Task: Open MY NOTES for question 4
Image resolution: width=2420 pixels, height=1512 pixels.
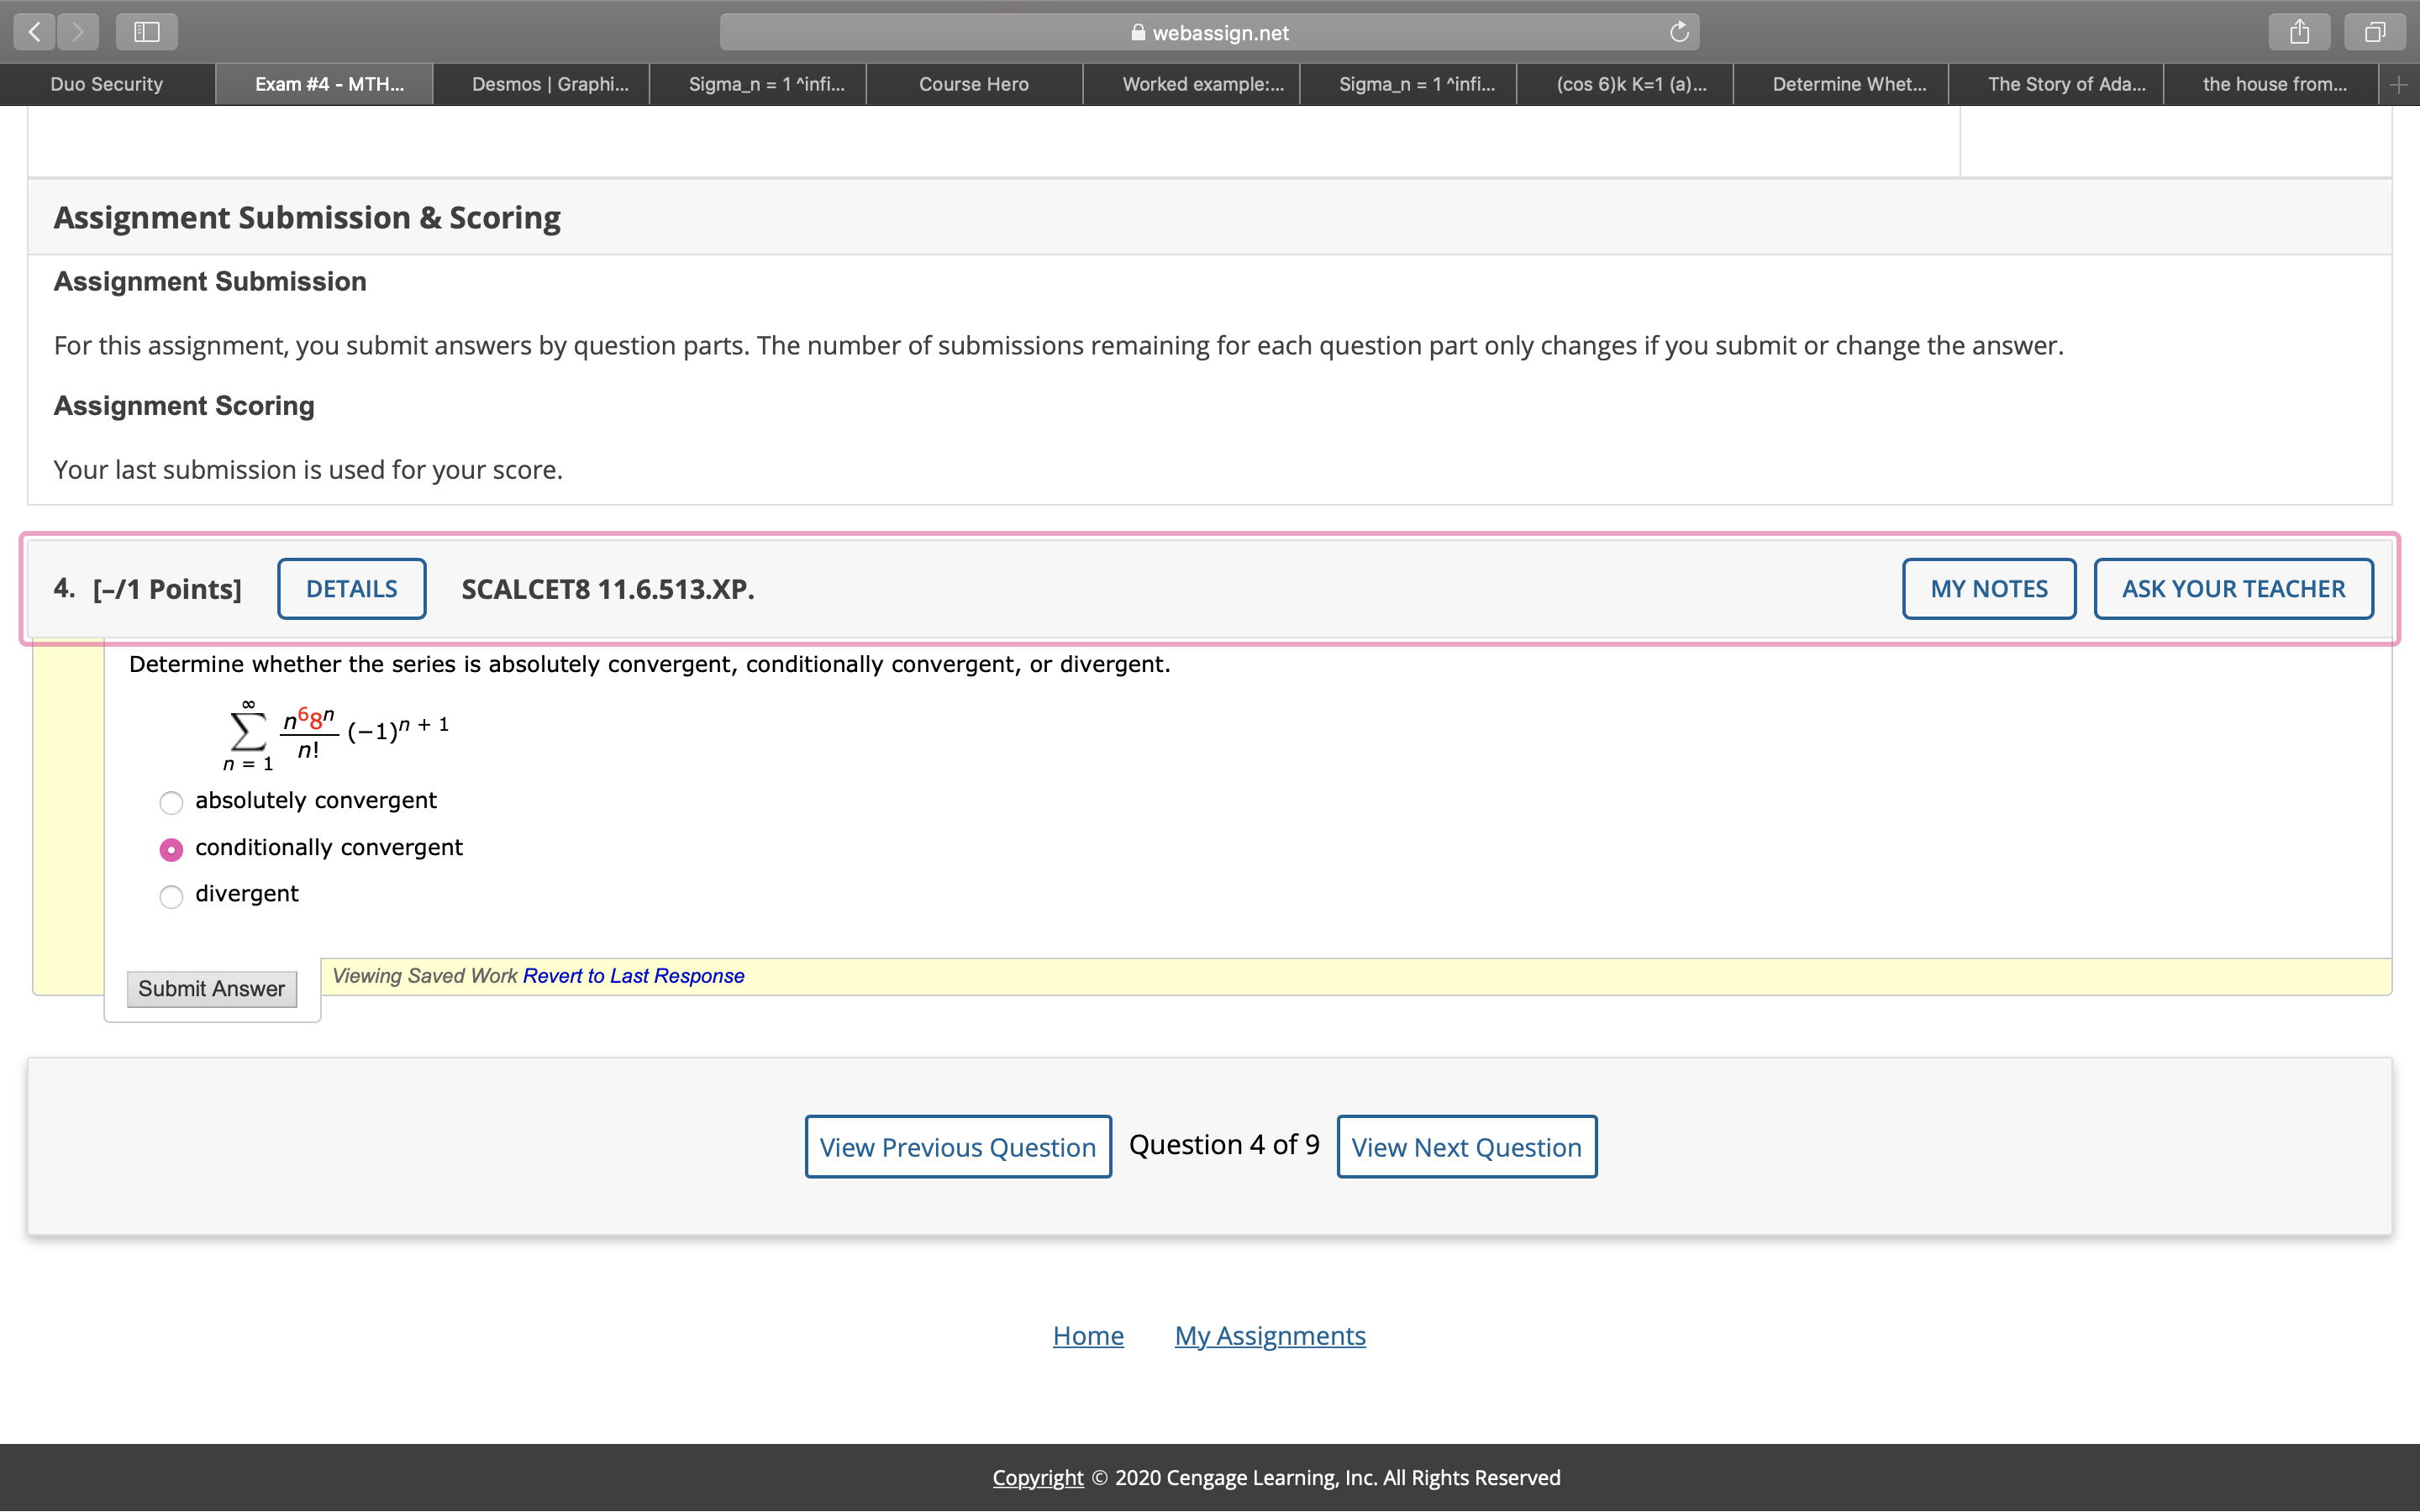Action: tap(1988, 589)
